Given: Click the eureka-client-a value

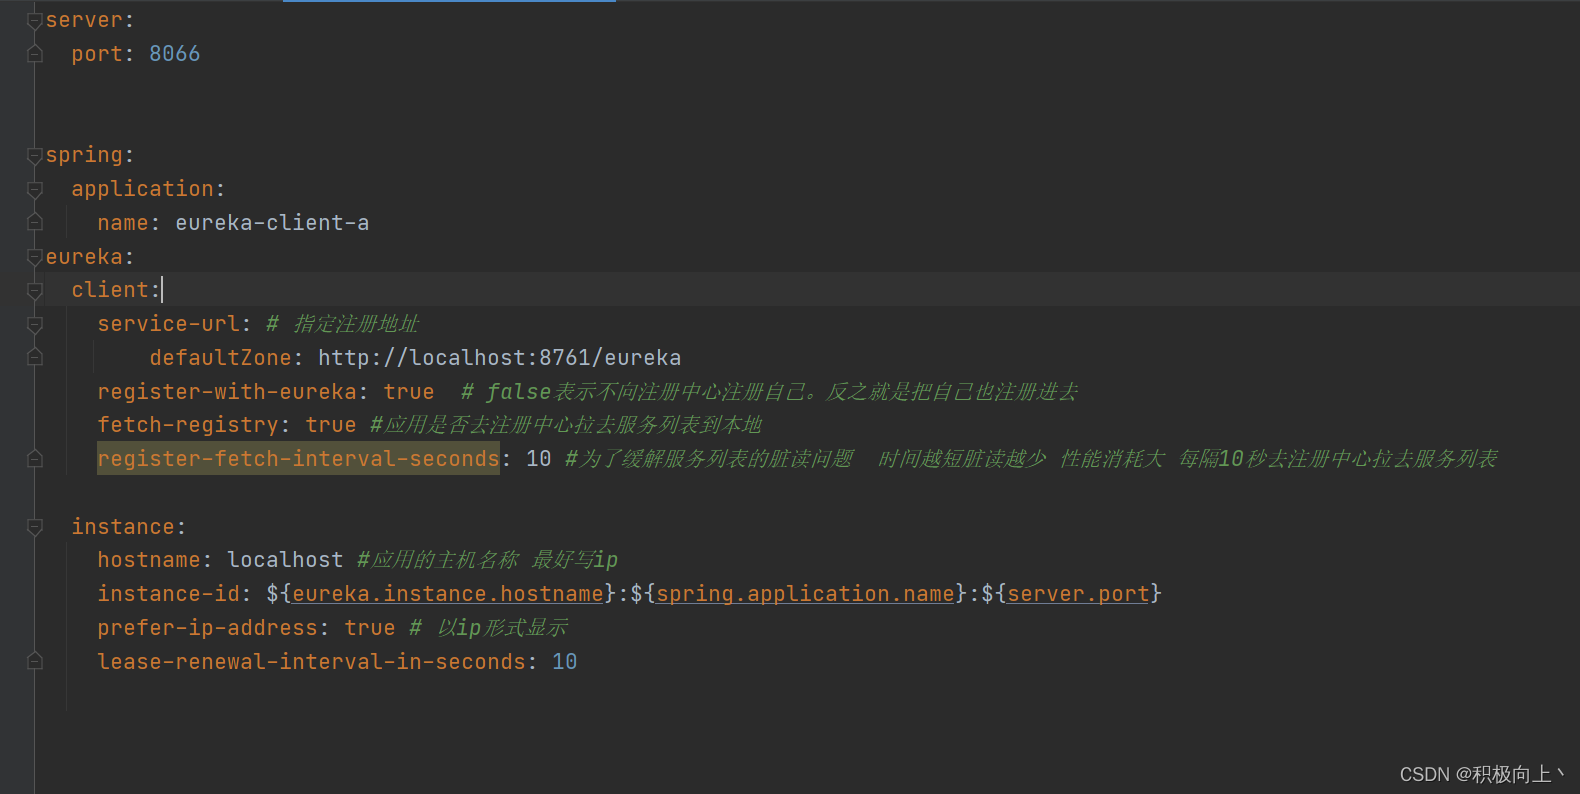Looking at the screenshot, I should point(272,223).
